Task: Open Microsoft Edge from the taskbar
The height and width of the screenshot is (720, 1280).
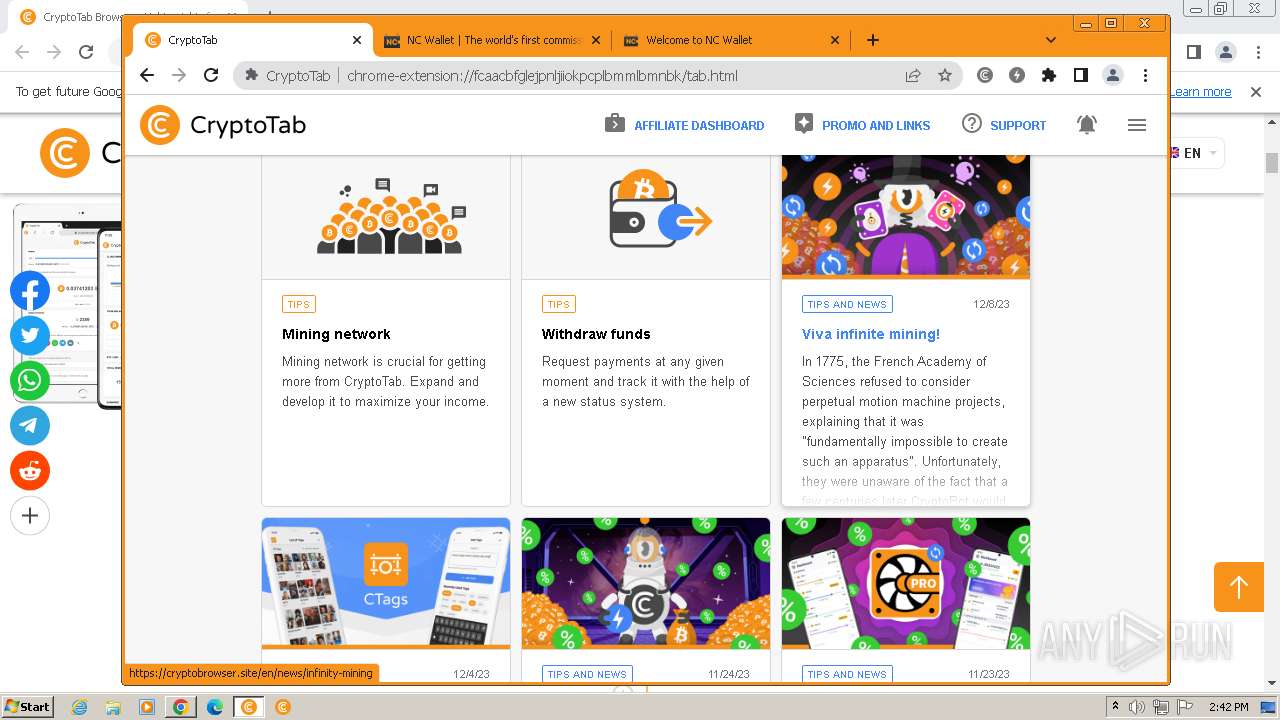Action: (214, 707)
